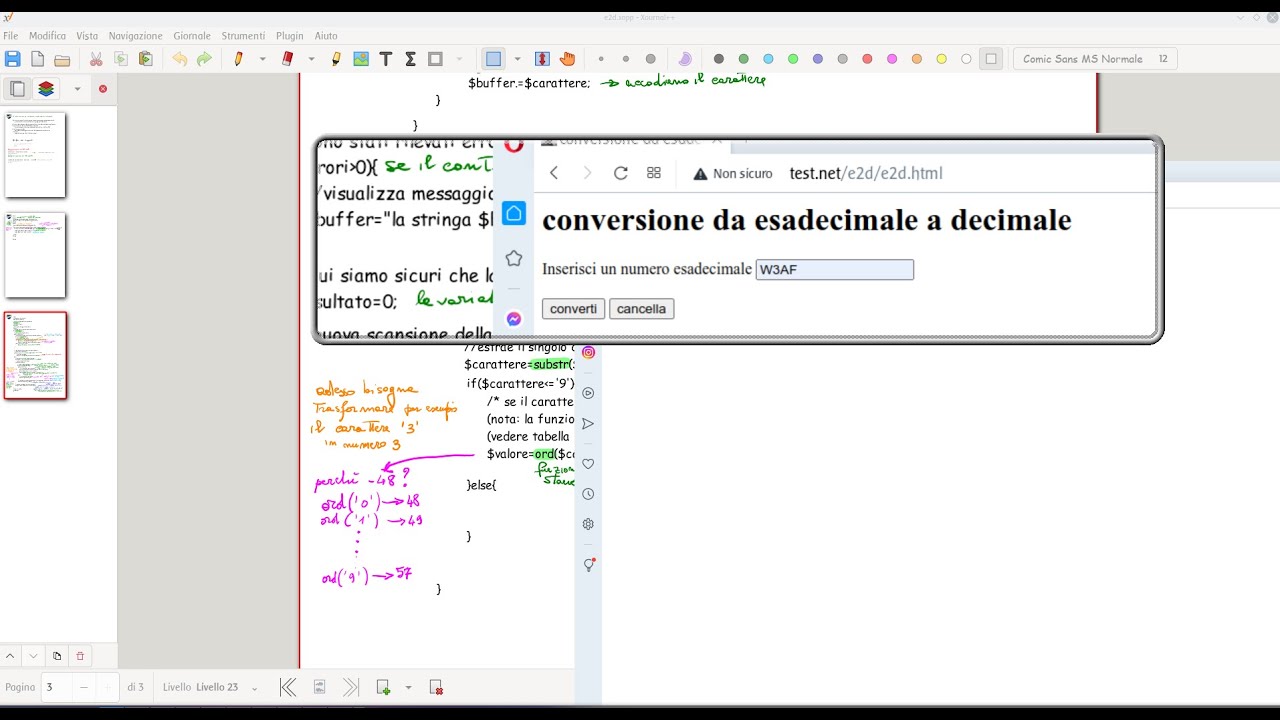Image resolution: width=1280 pixels, height=720 pixels.
Task: Delete the selected page via trash icon
Action: (x=80, y=656)
